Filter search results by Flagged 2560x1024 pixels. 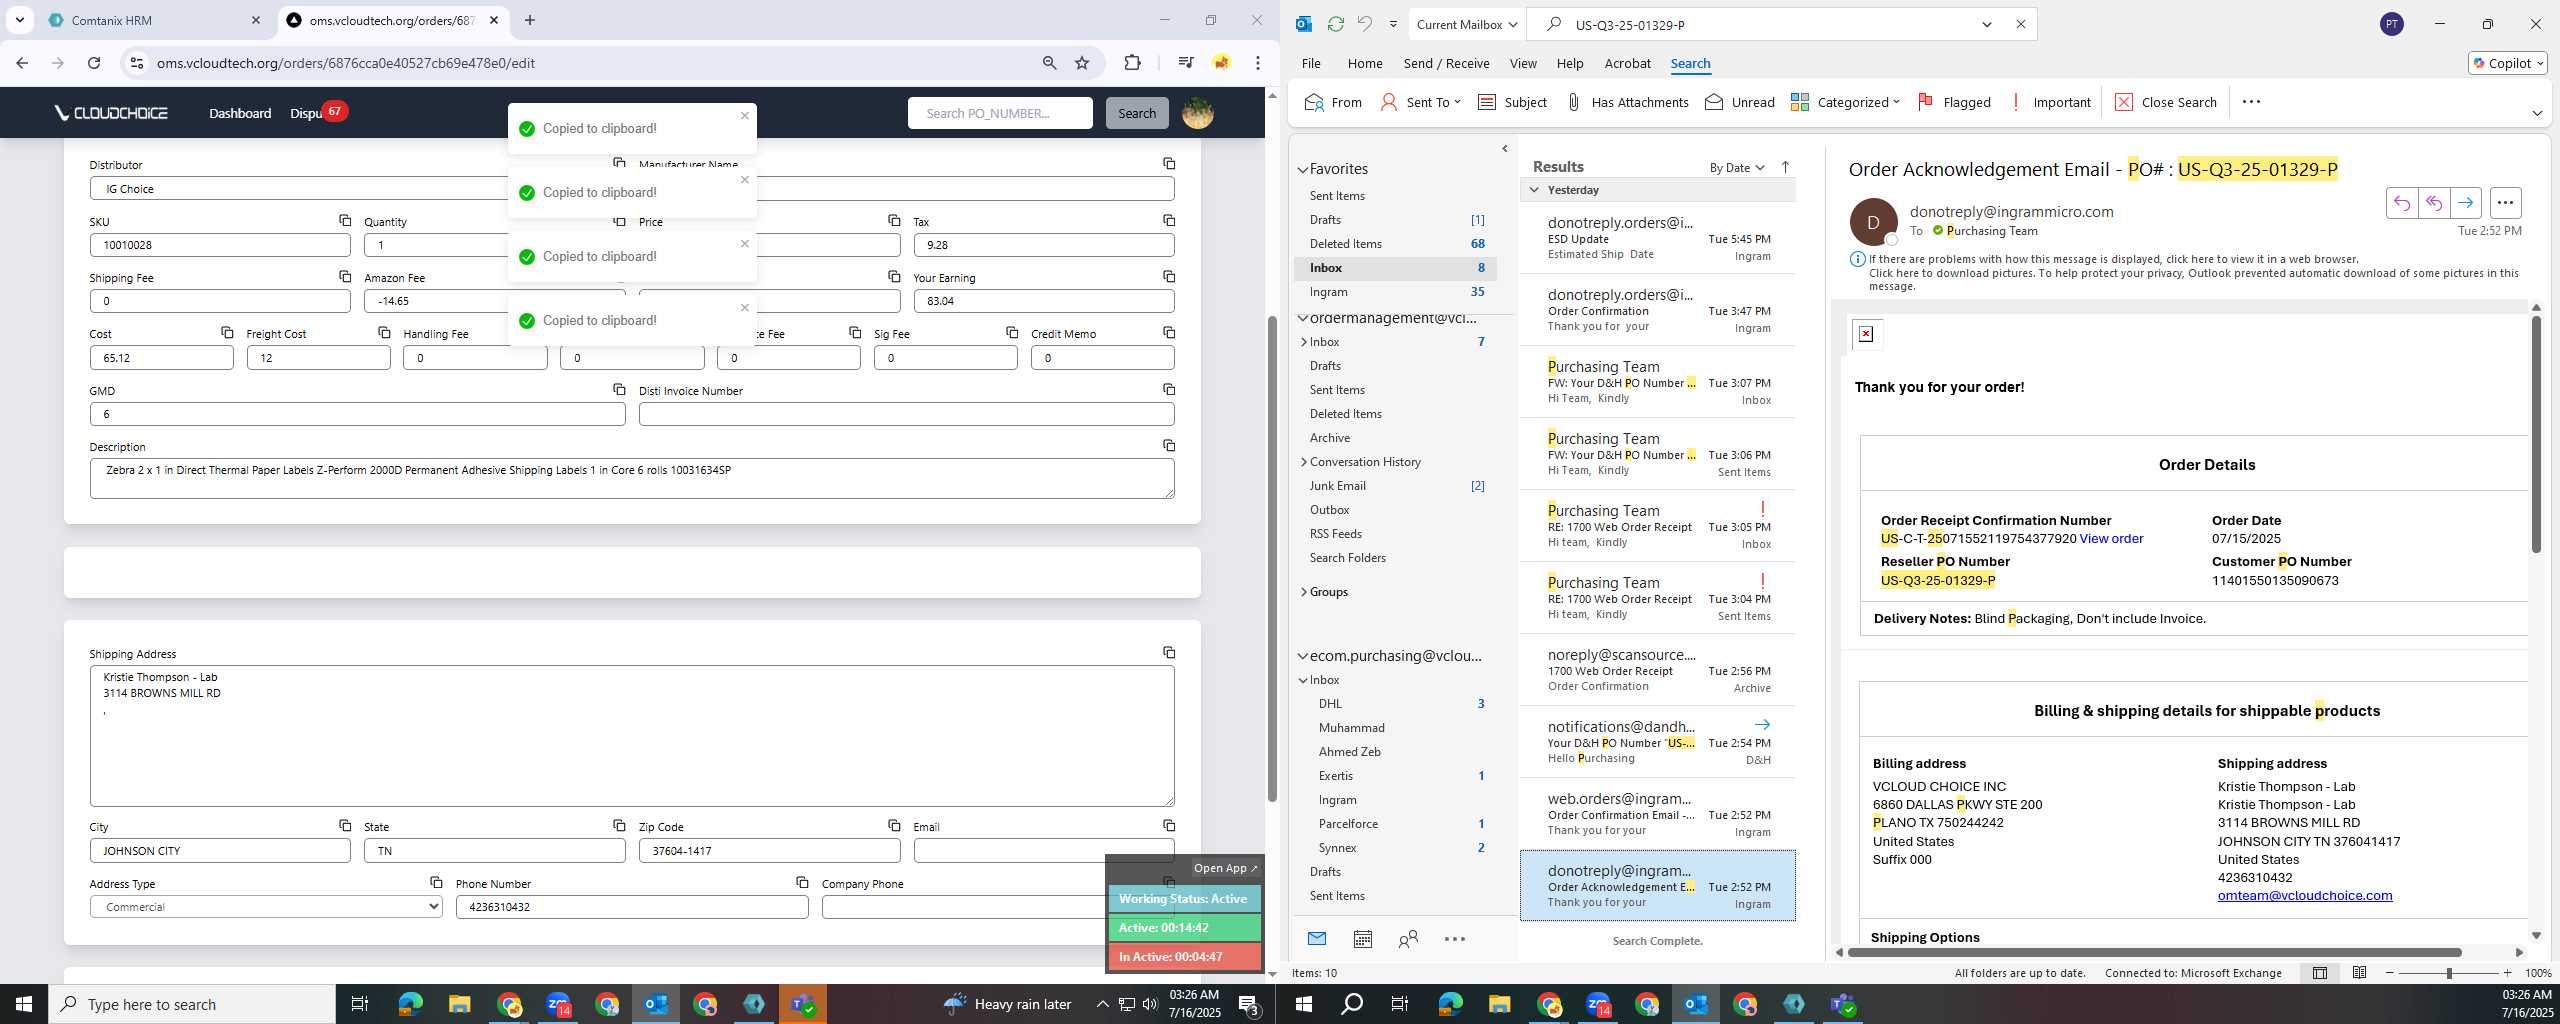(1954, 102)
